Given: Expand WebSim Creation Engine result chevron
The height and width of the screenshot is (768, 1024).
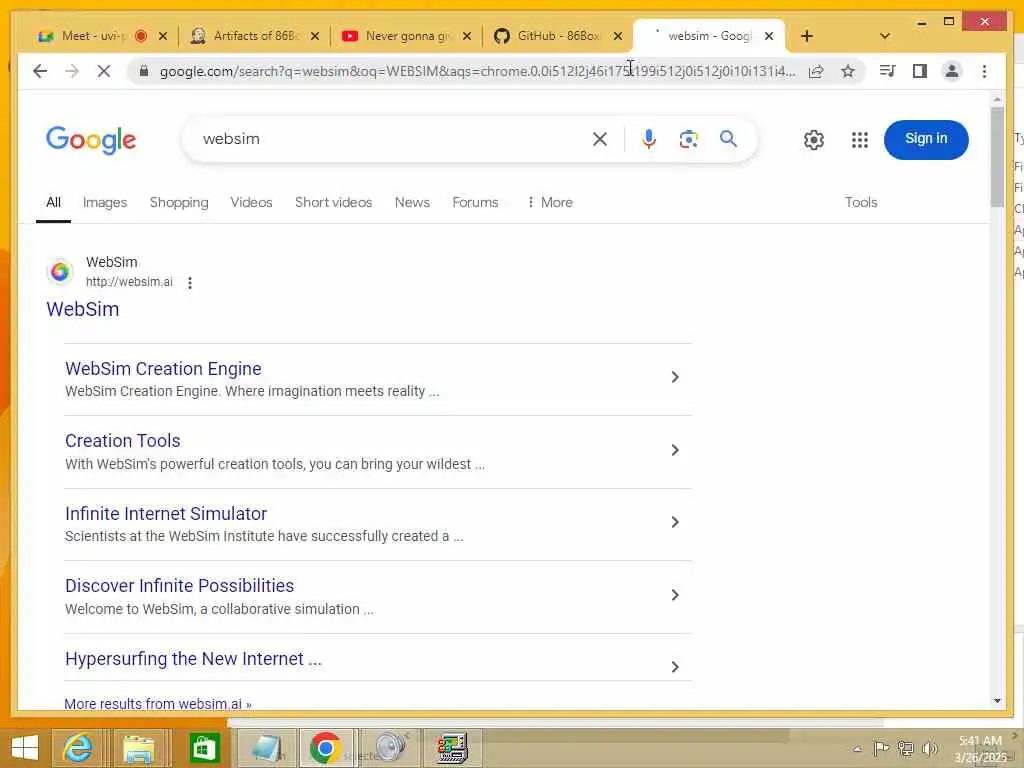Looking at the screenshot, I should pyautogui.click(x=675, y=377).
